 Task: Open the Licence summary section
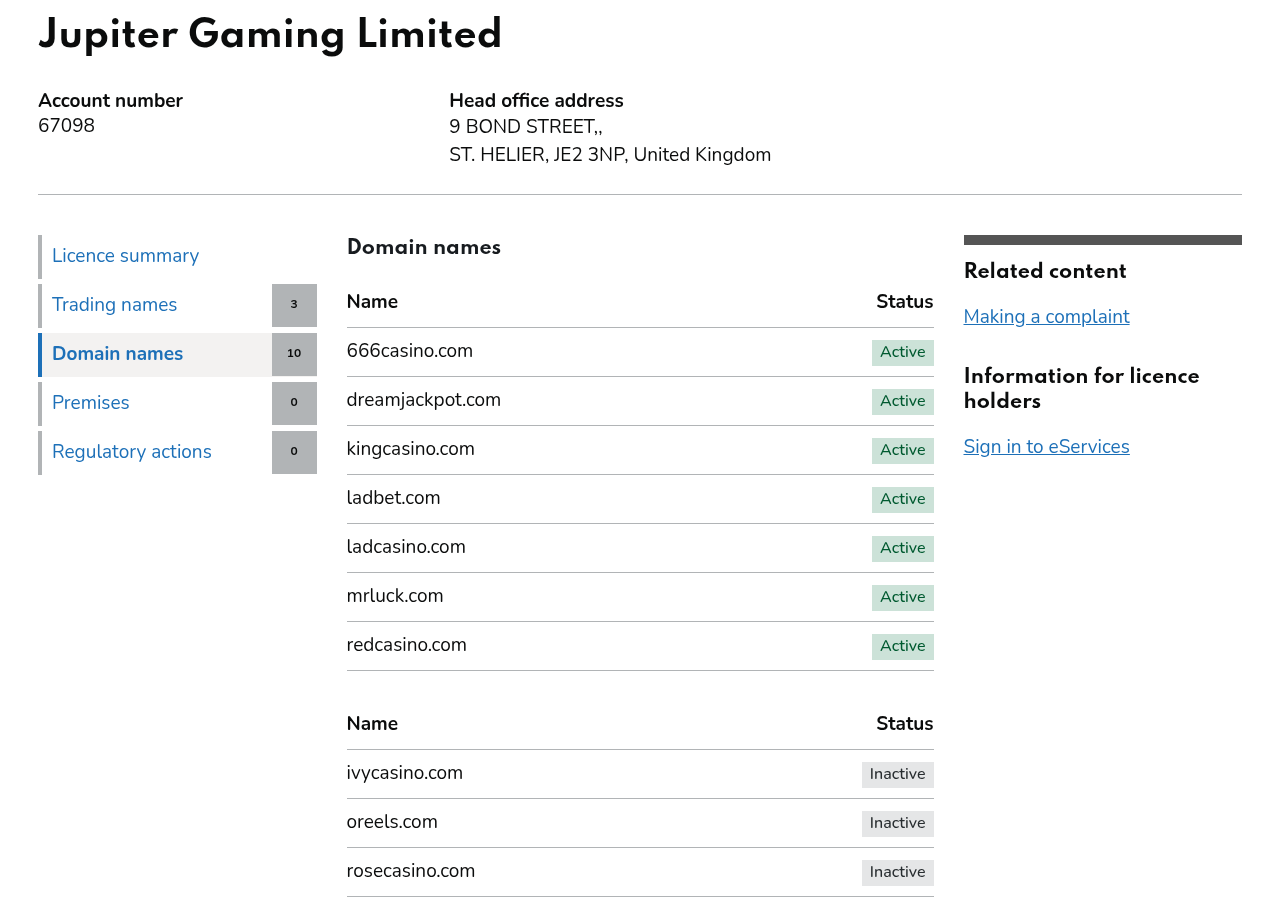(126, 256)
